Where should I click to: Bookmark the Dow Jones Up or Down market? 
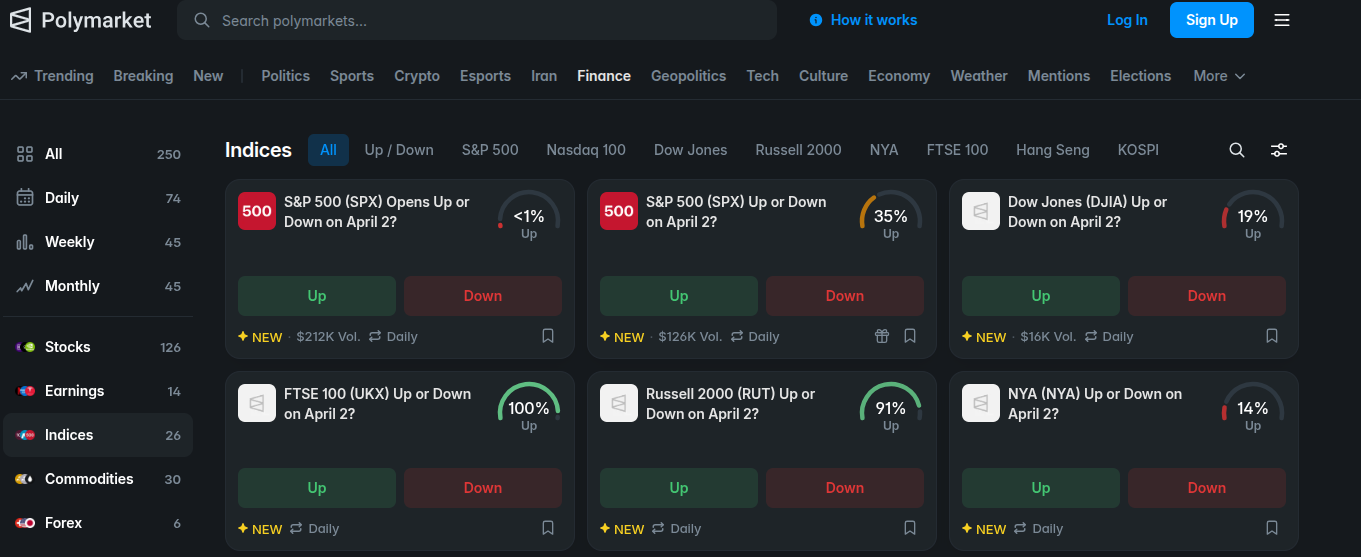(x=1272, y=336)
